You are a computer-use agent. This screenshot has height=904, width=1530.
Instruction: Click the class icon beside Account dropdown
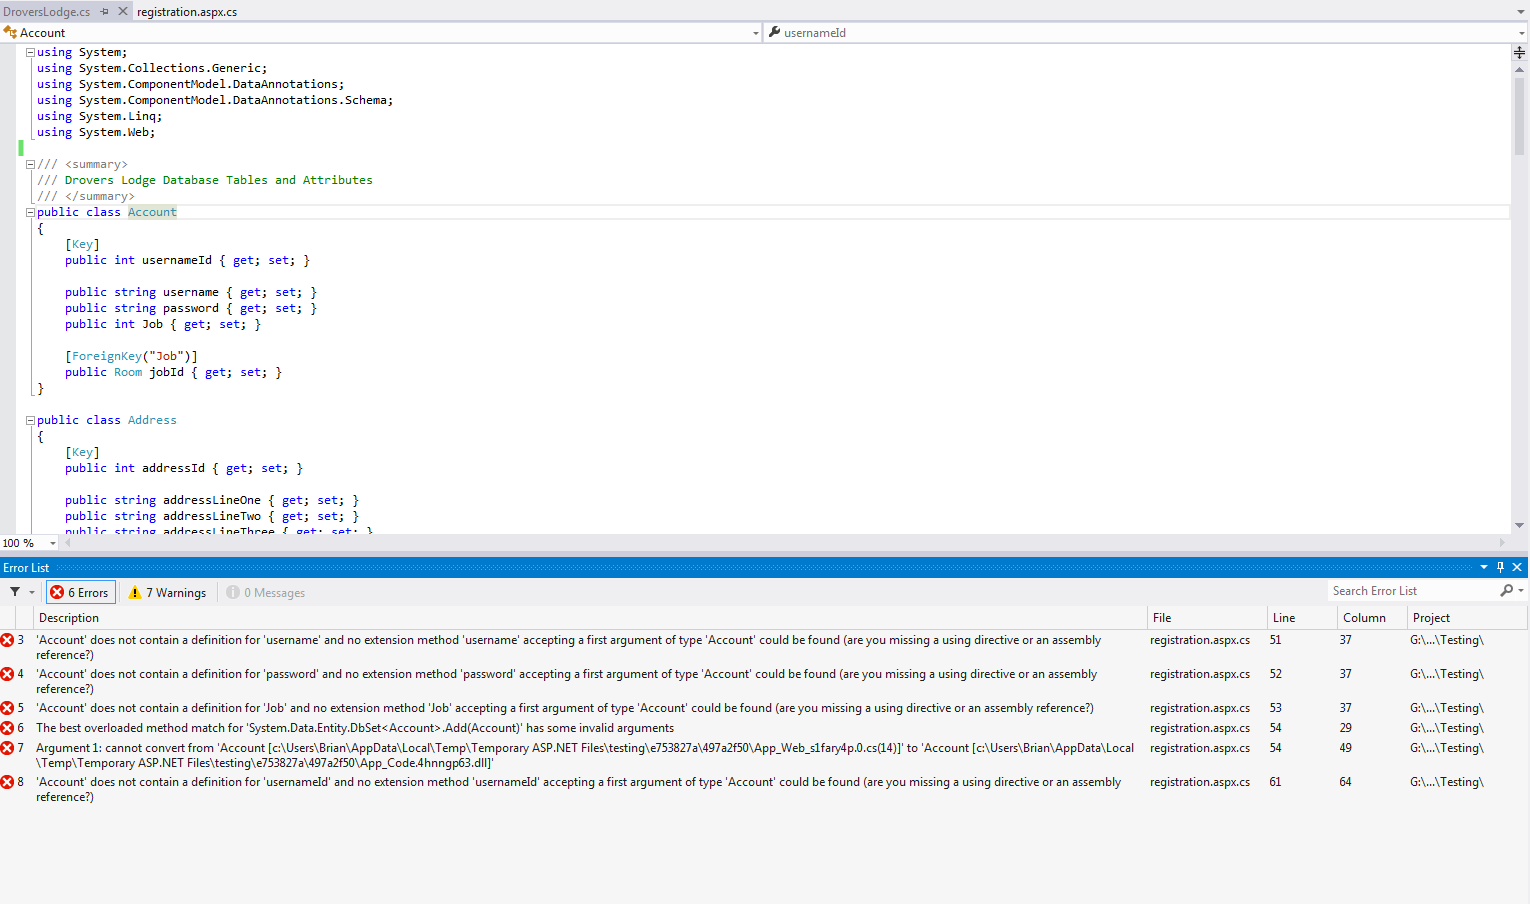(x=10, y=33)
